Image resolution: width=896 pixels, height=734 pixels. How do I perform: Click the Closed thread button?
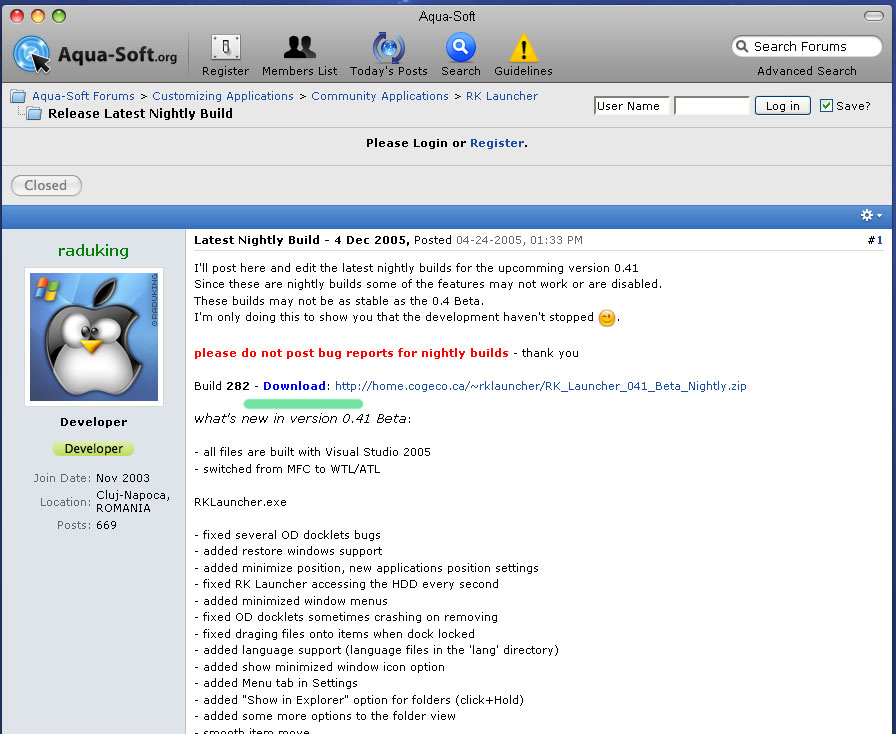46,185
